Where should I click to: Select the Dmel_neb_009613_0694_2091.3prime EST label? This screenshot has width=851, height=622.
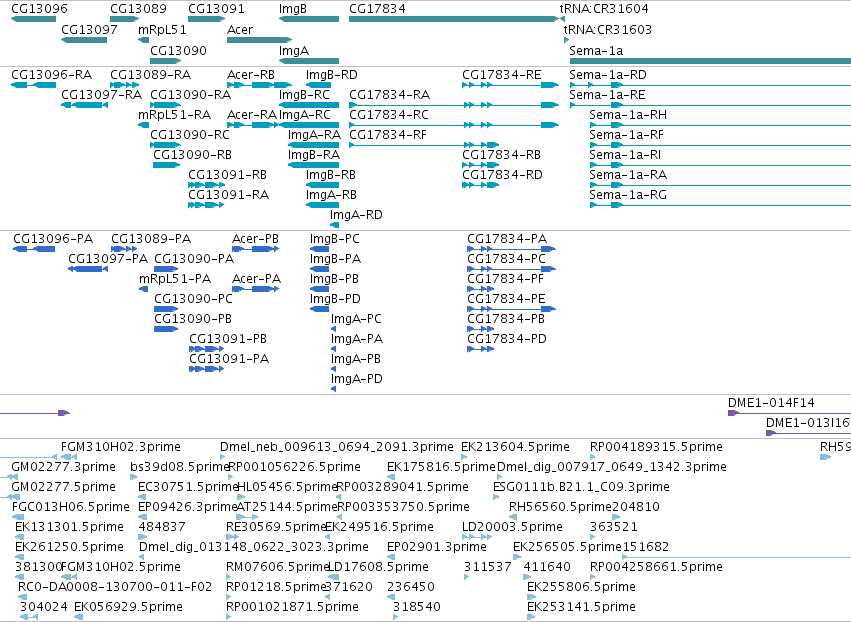tap(336, 446)
